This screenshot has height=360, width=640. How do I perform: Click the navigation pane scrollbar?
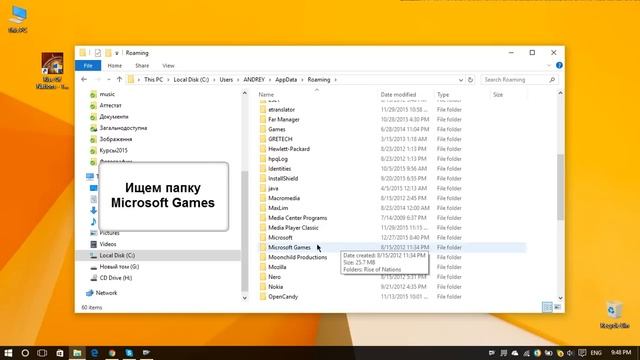pyautogui.click(x=245, y=231)
